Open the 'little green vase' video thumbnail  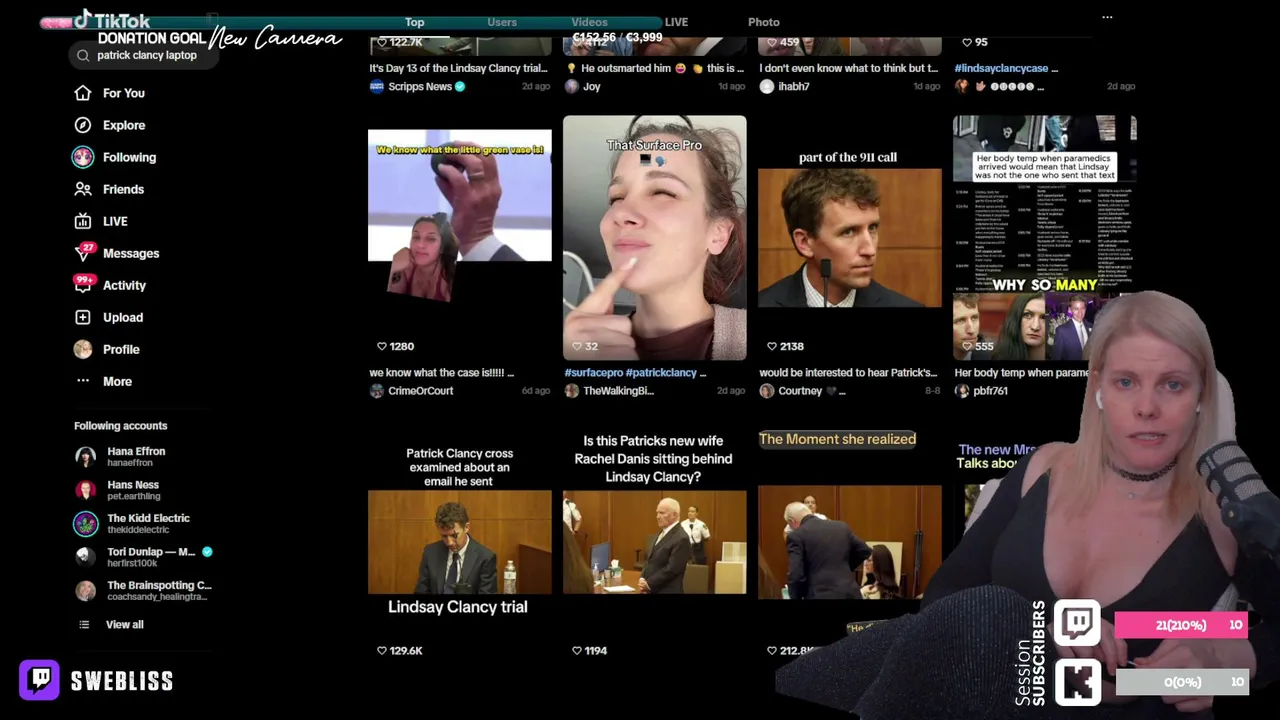(460, 238)
